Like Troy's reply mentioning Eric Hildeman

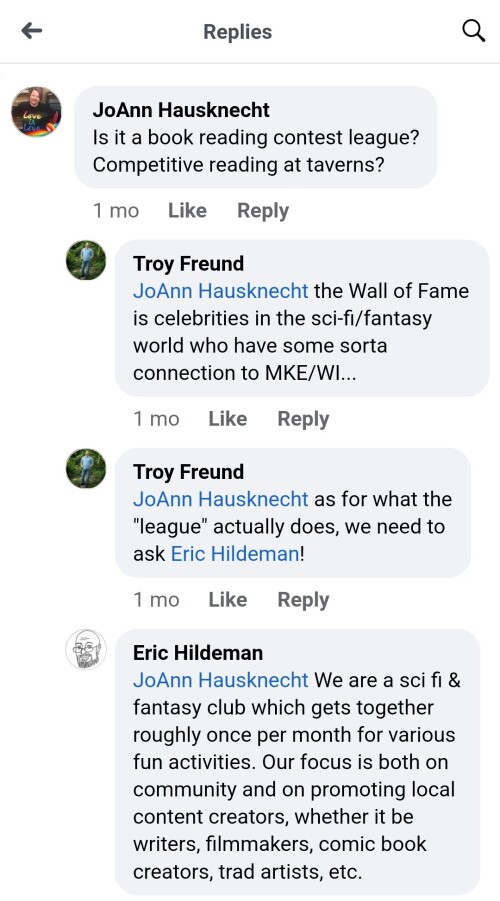pos(228,600)
